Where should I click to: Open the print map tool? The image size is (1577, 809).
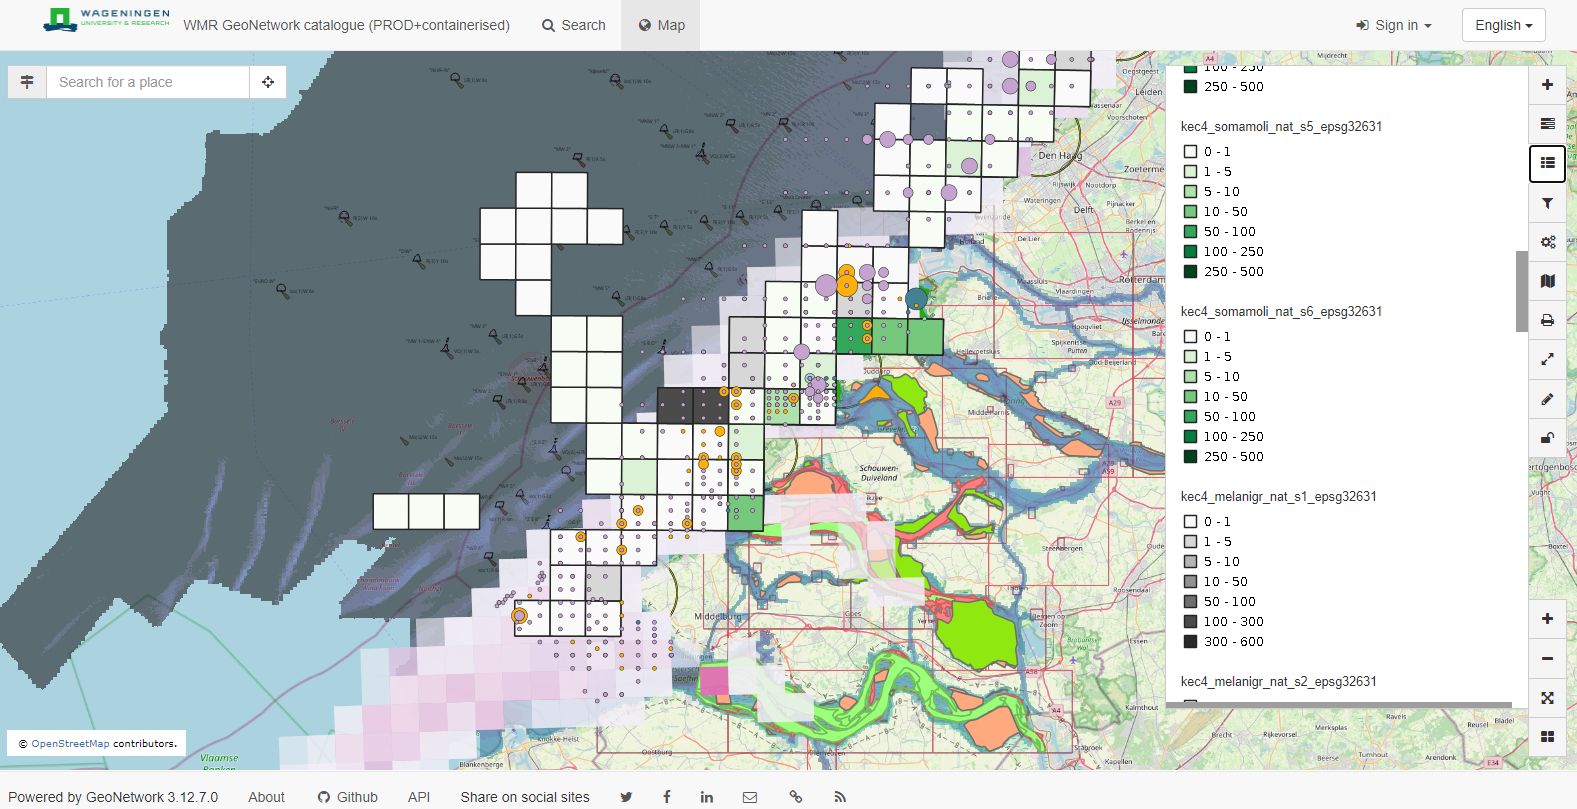[x=1547, y=320]
